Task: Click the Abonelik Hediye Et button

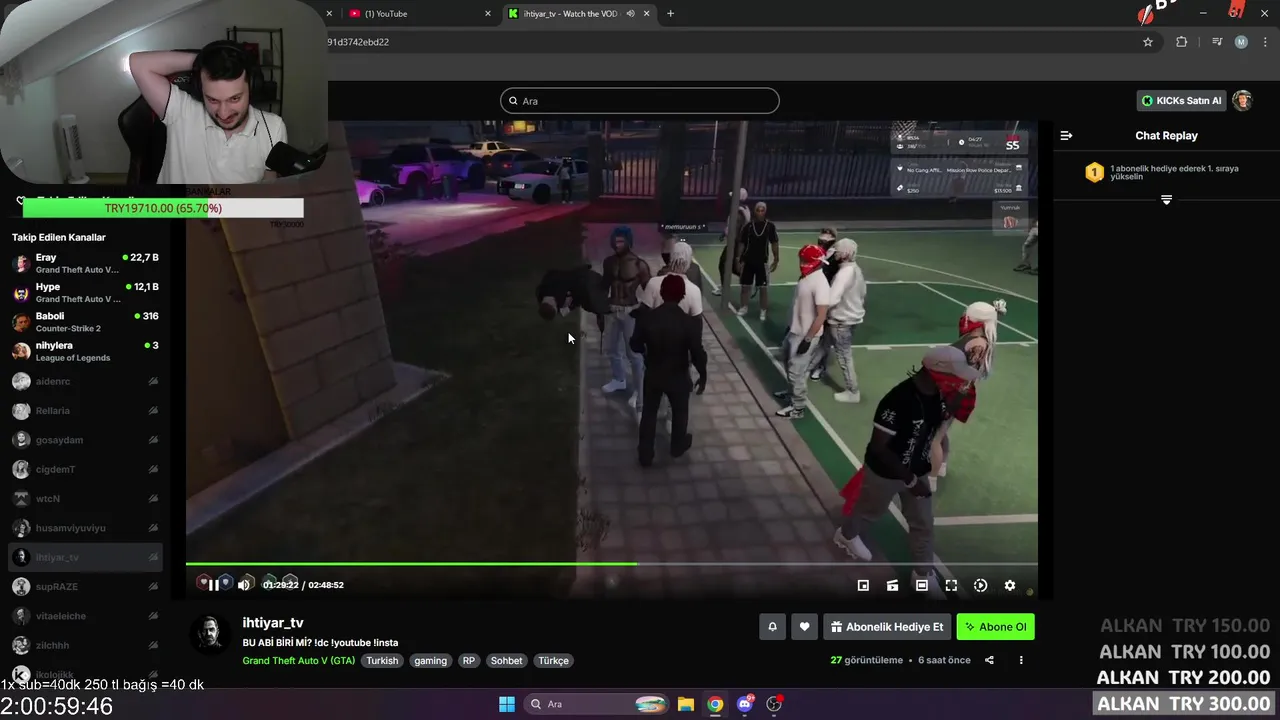Action: pyautogui.click(x=887, y=627)
